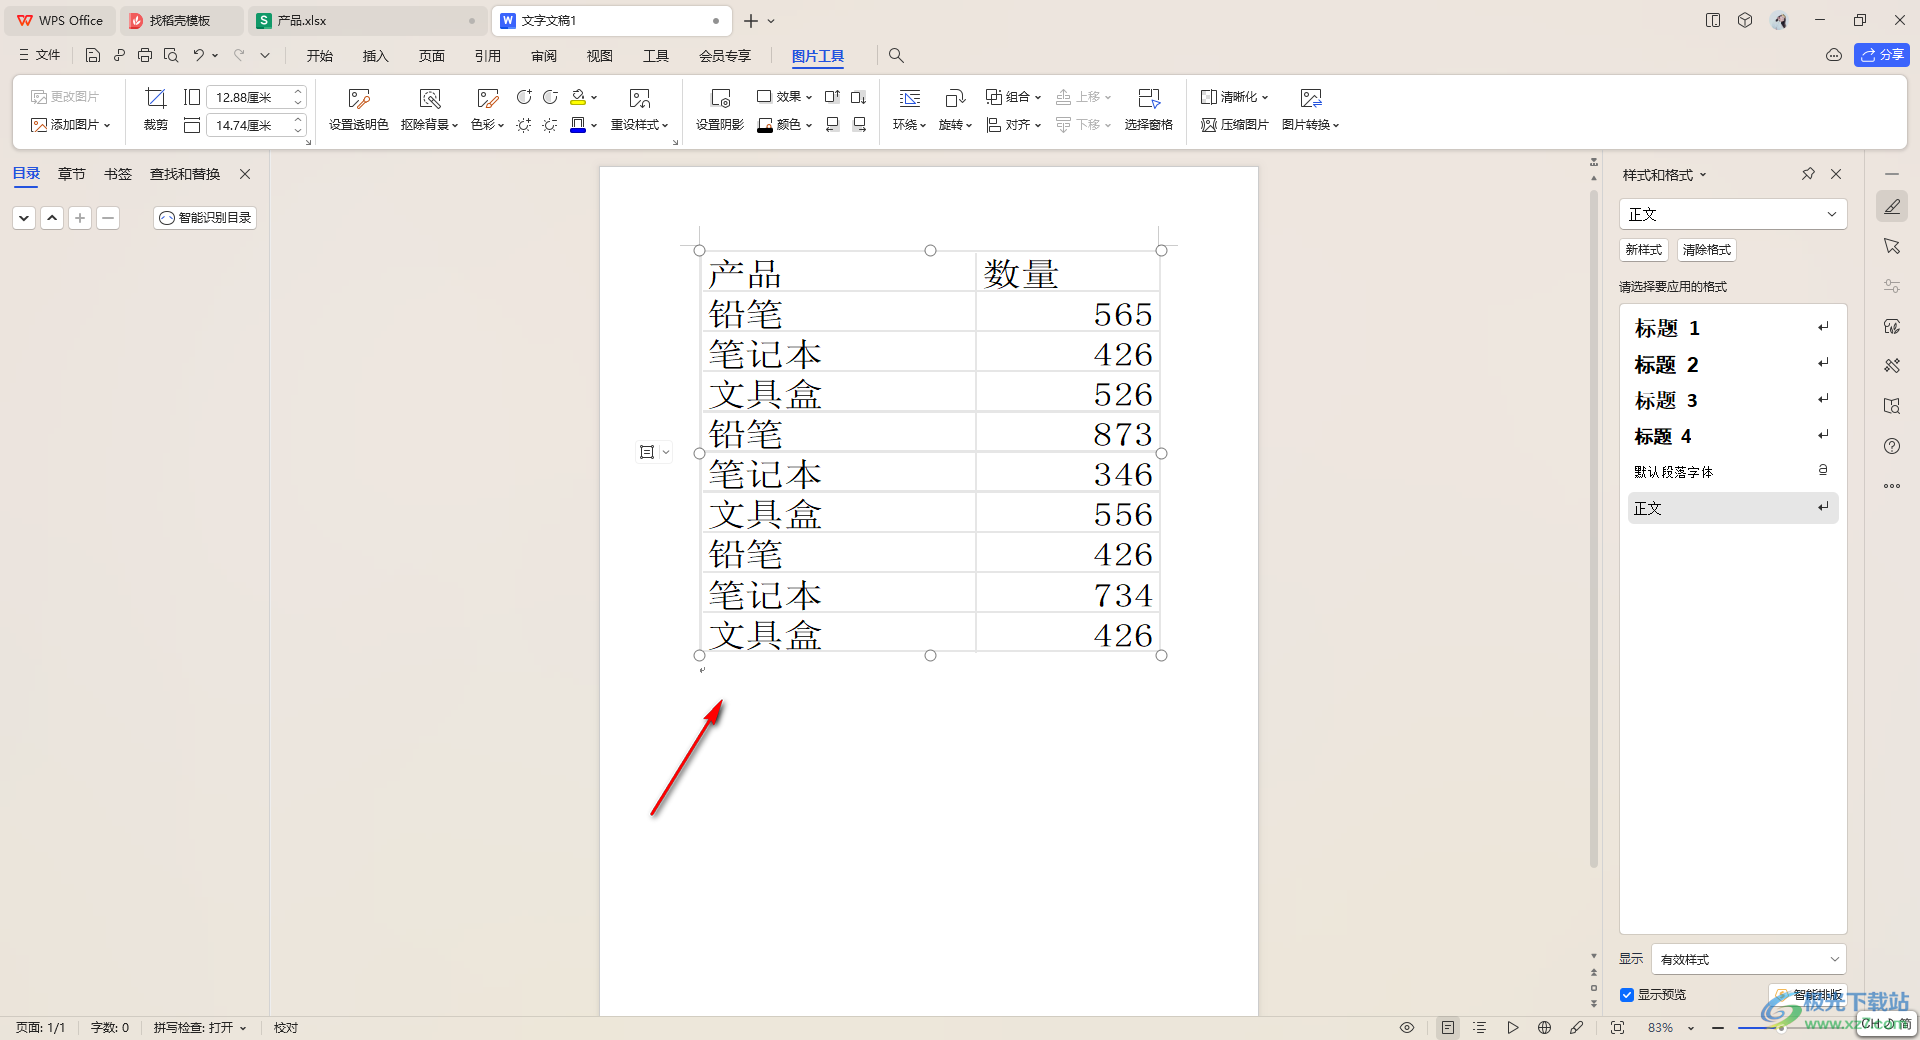Click the Save icon in quick toolbar
This screenshot has height=1040, width=1920.
[93, 56]
